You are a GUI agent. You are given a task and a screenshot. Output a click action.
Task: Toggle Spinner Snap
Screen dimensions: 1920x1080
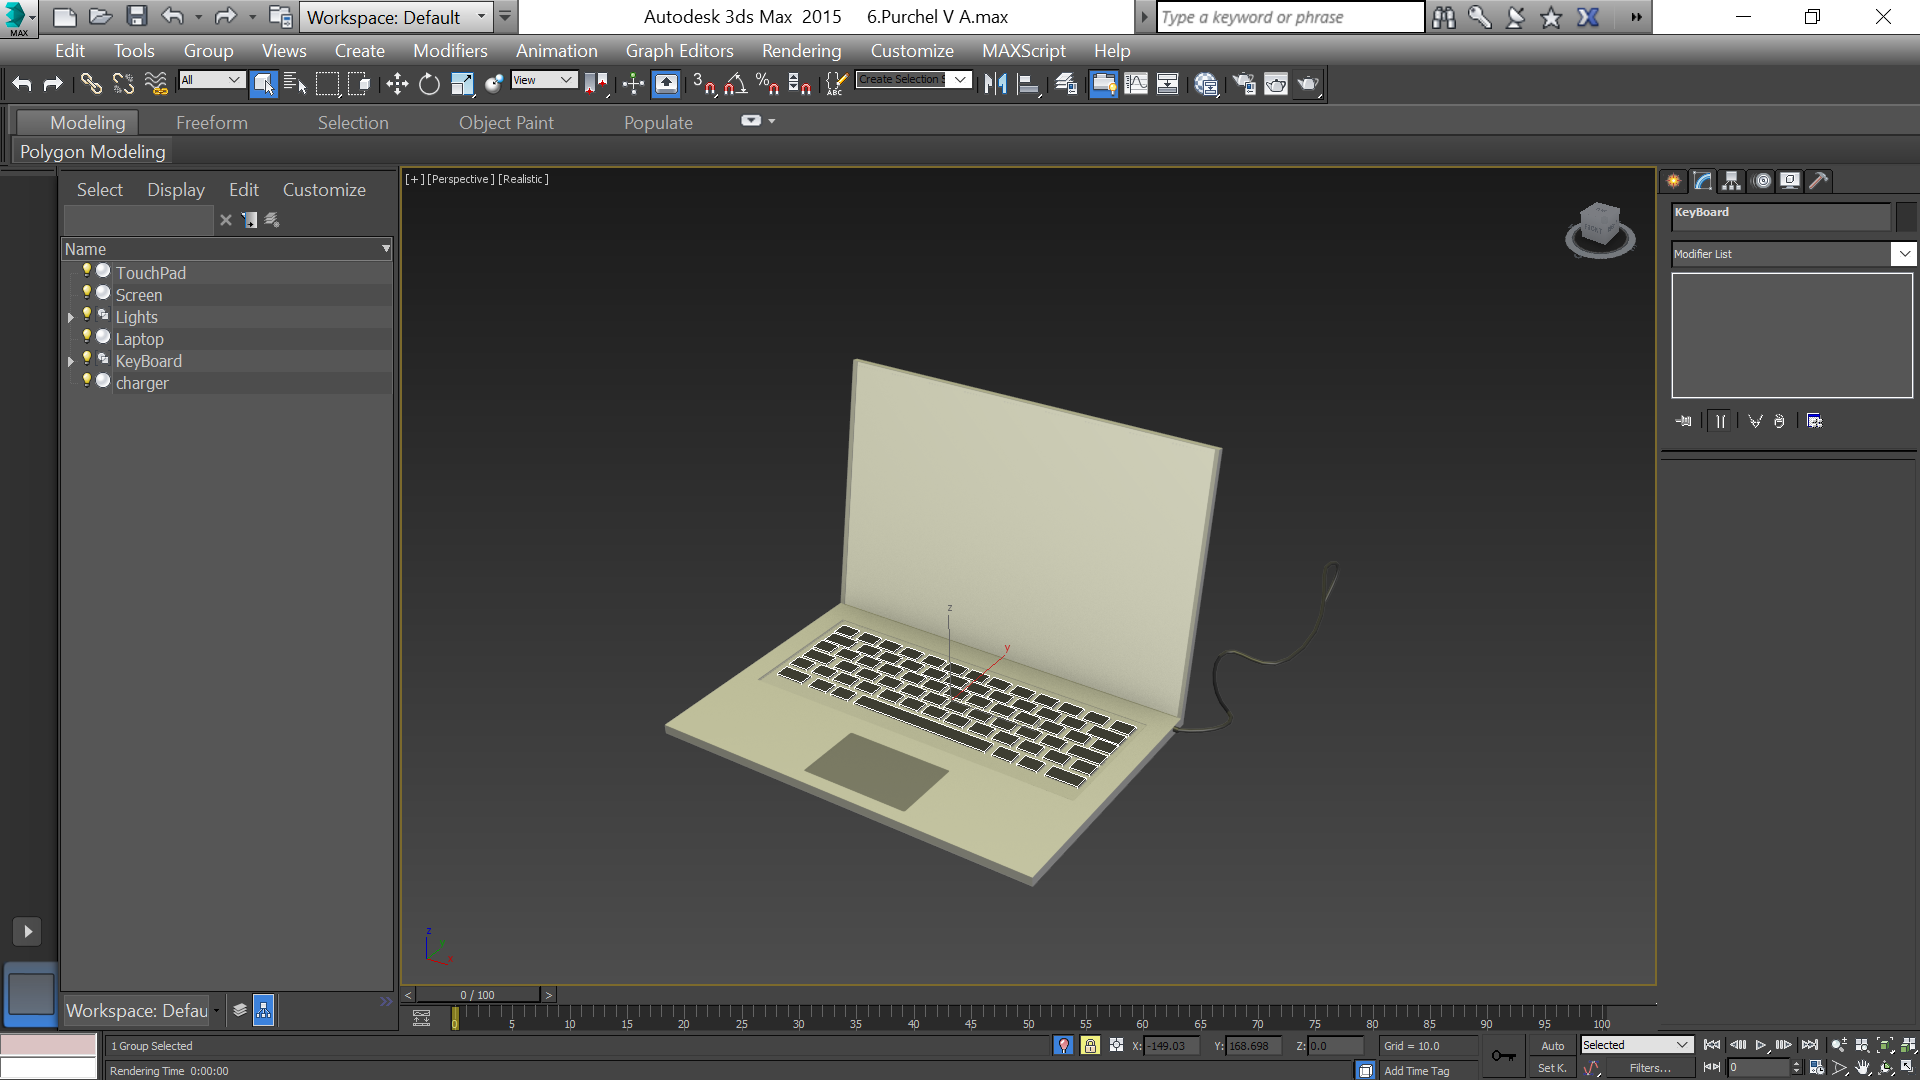coord(800,84)
